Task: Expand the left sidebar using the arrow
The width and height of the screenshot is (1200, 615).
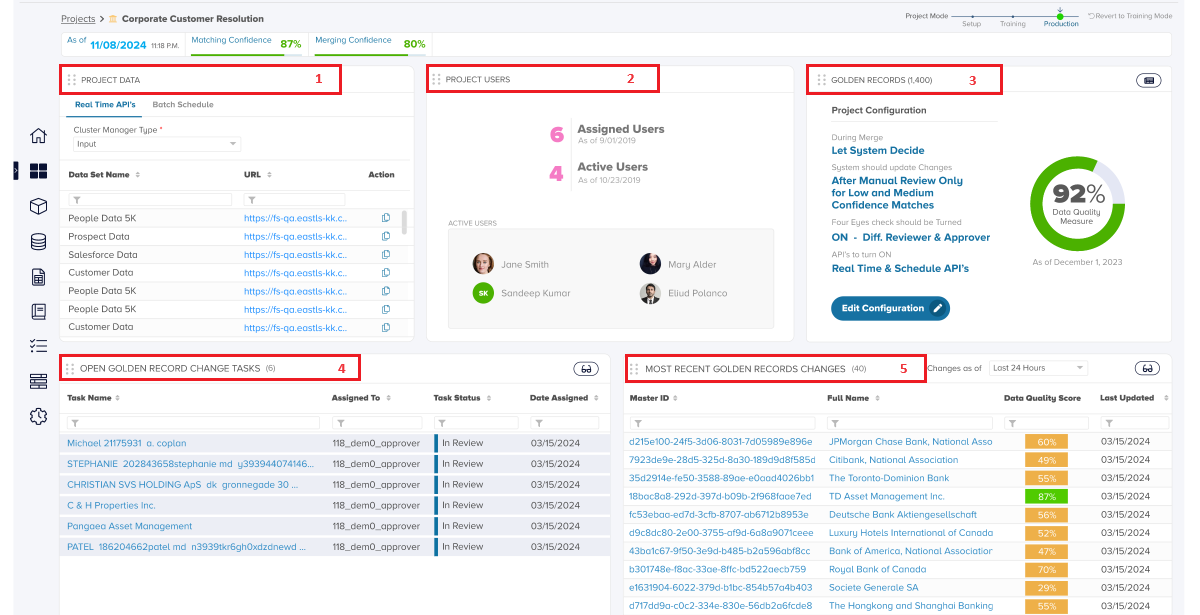Action: click(16, 171)
